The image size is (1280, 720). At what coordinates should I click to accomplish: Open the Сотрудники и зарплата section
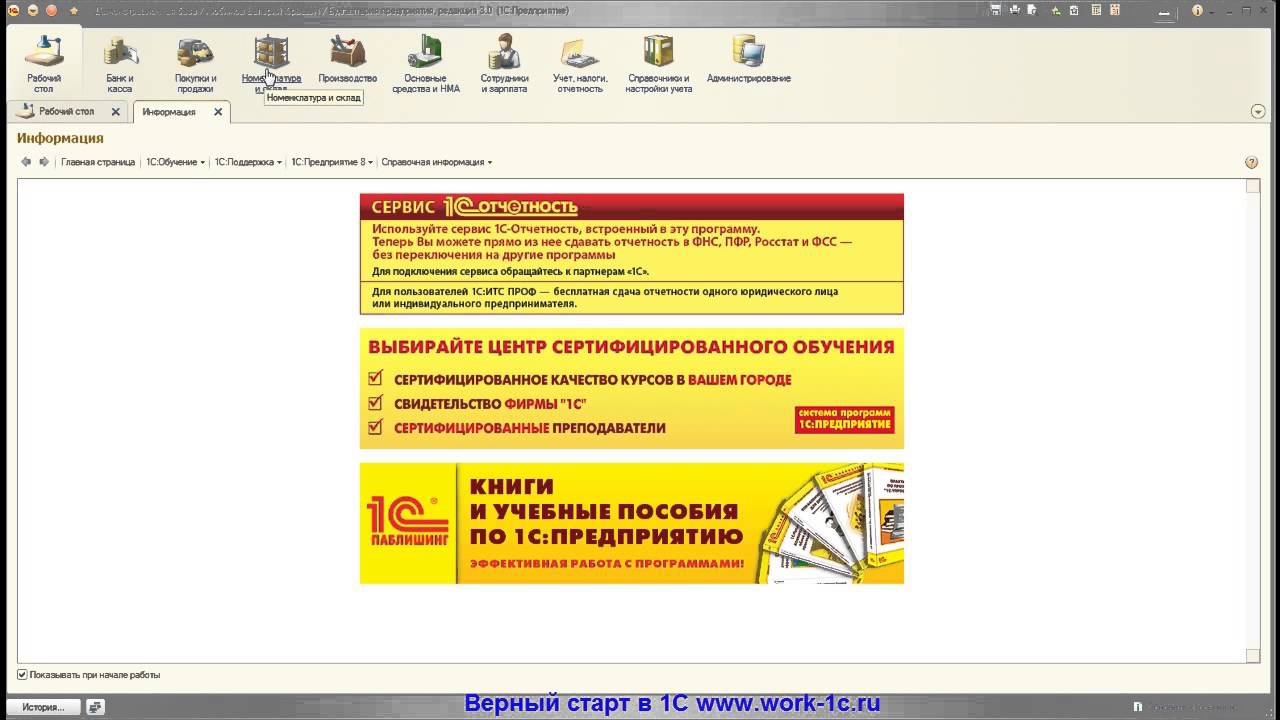tap(504, 63)
